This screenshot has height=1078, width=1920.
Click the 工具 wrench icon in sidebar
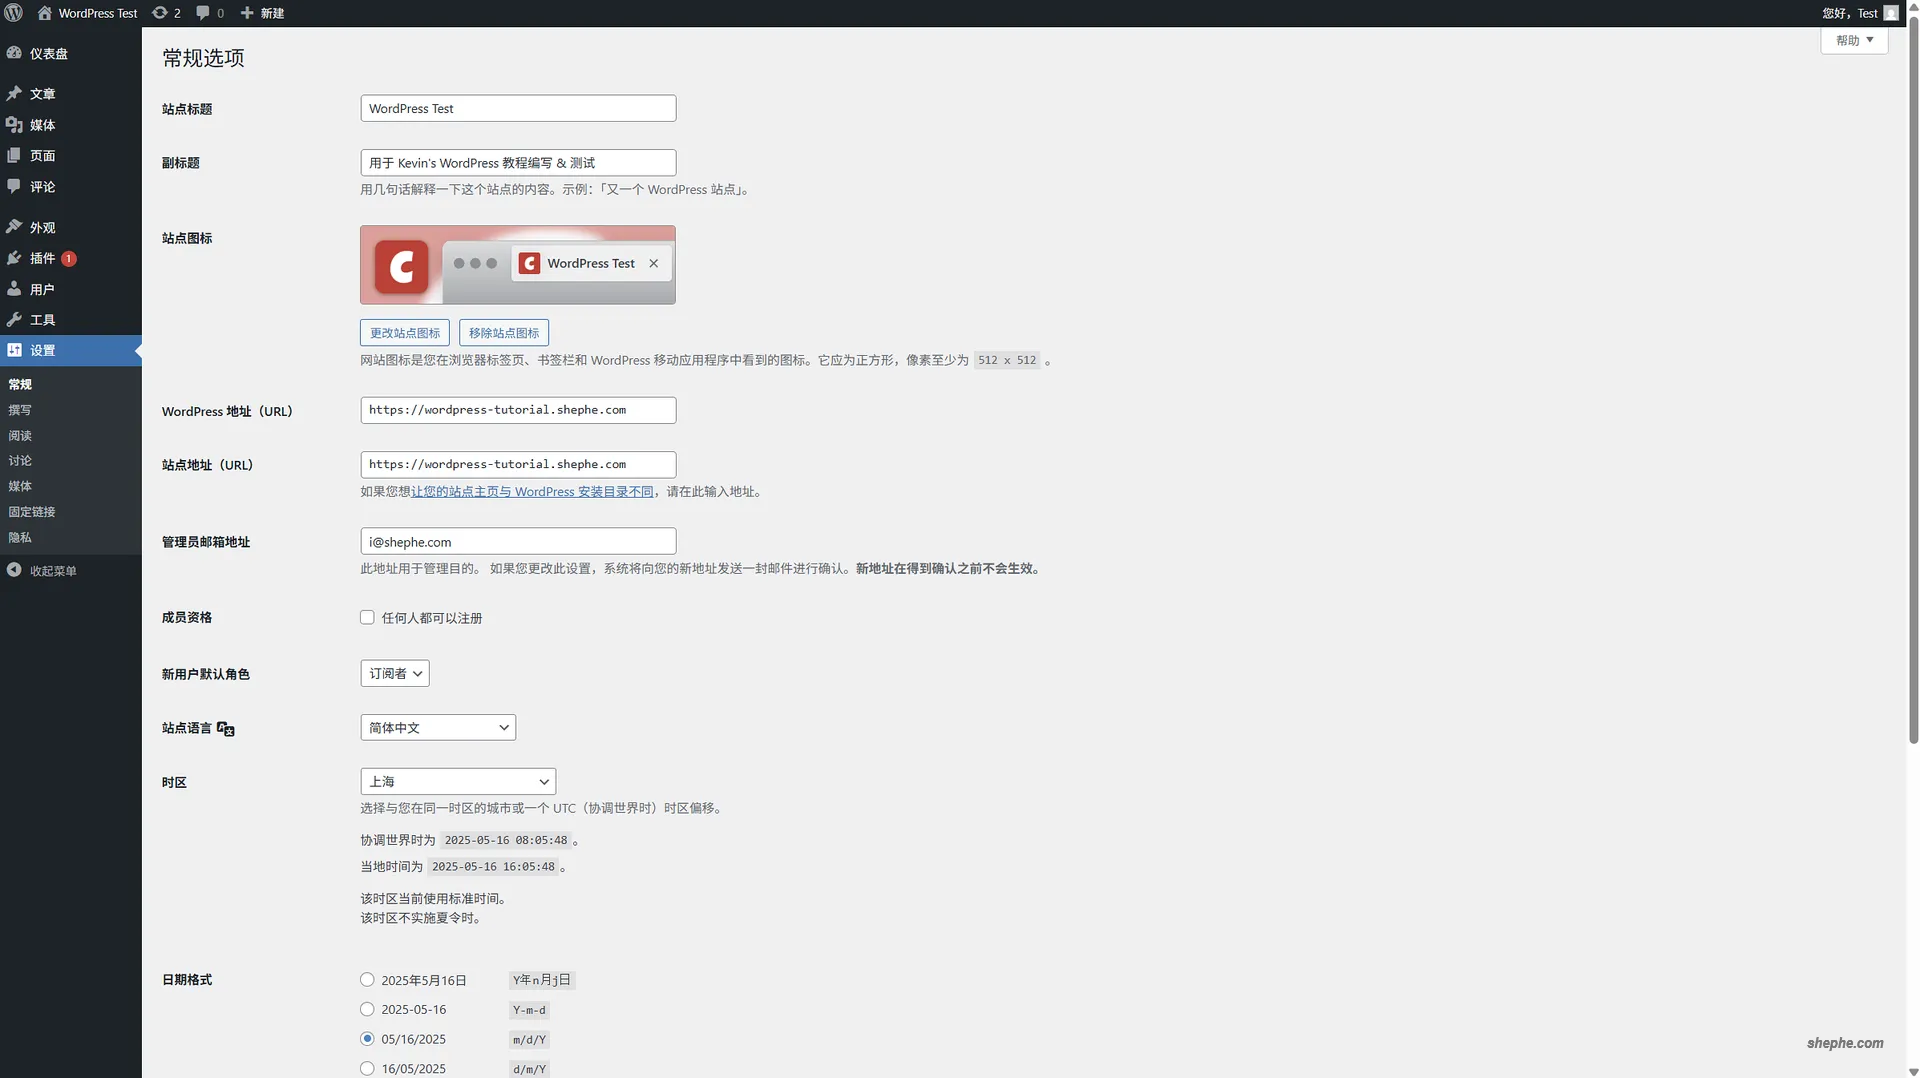pyautogui.click(x=14, y=320)
